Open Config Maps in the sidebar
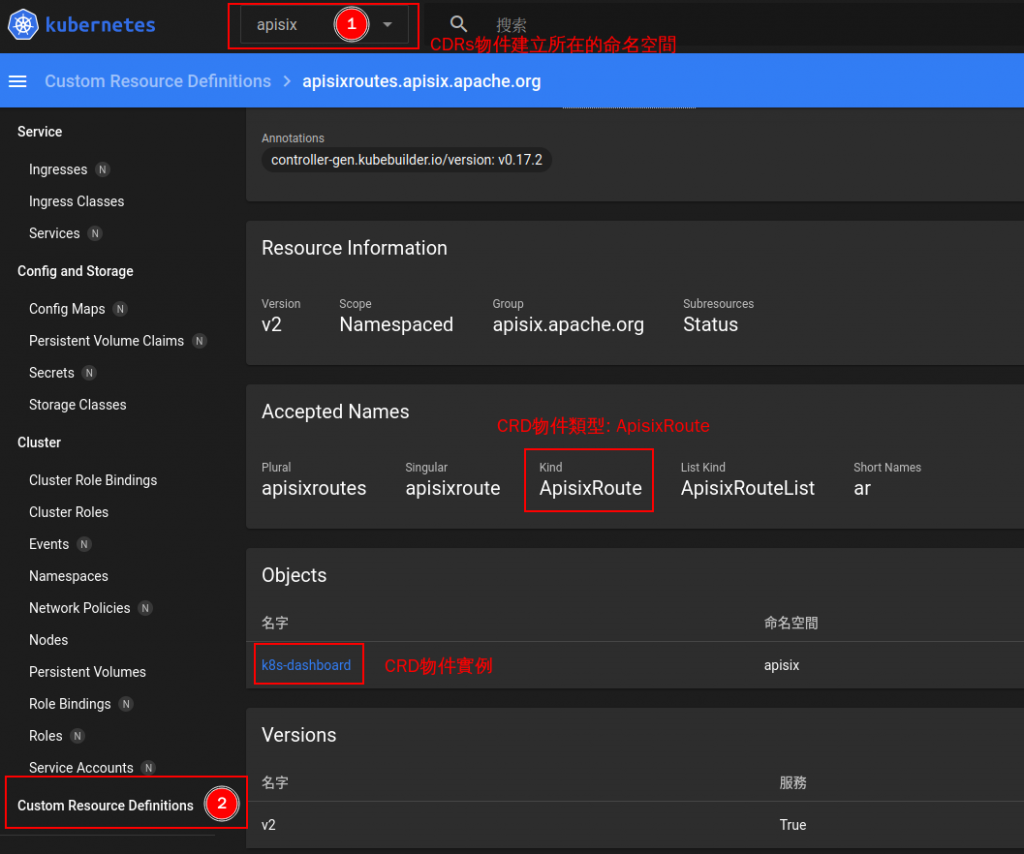This screenshot has width=1024, height=854. click(x=67, y=309)
